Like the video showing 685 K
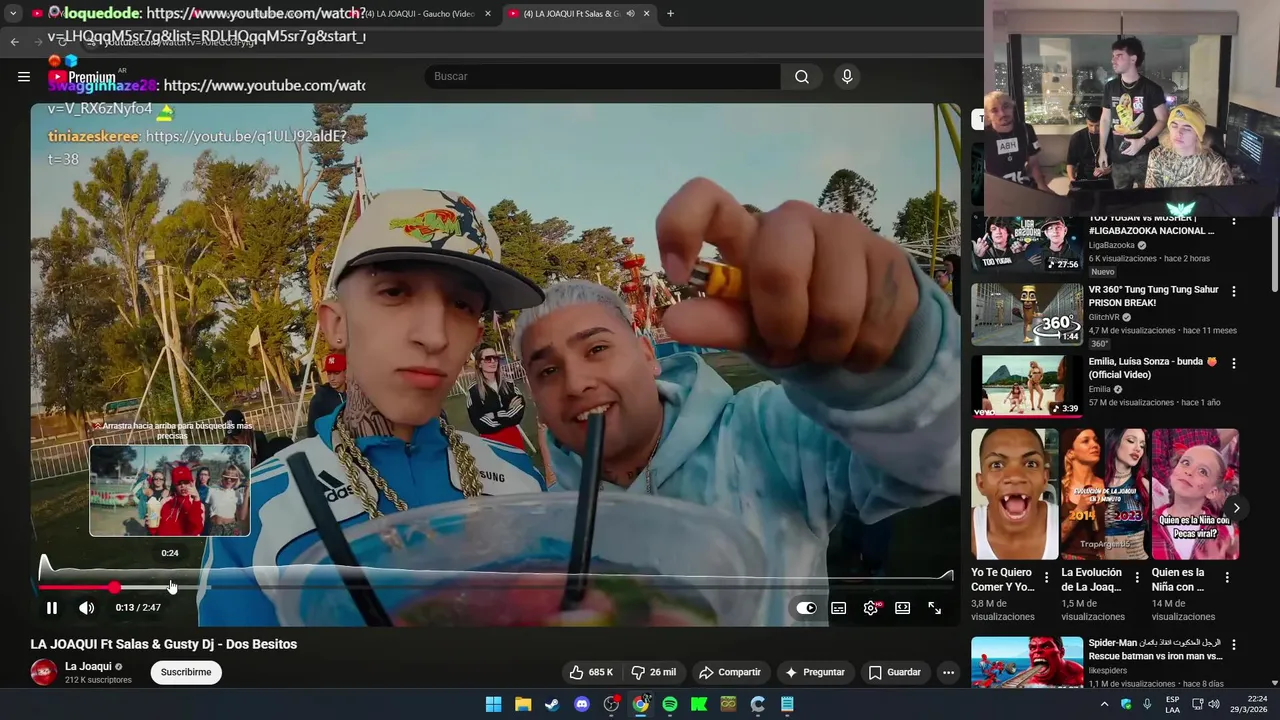 pos(591,672)
